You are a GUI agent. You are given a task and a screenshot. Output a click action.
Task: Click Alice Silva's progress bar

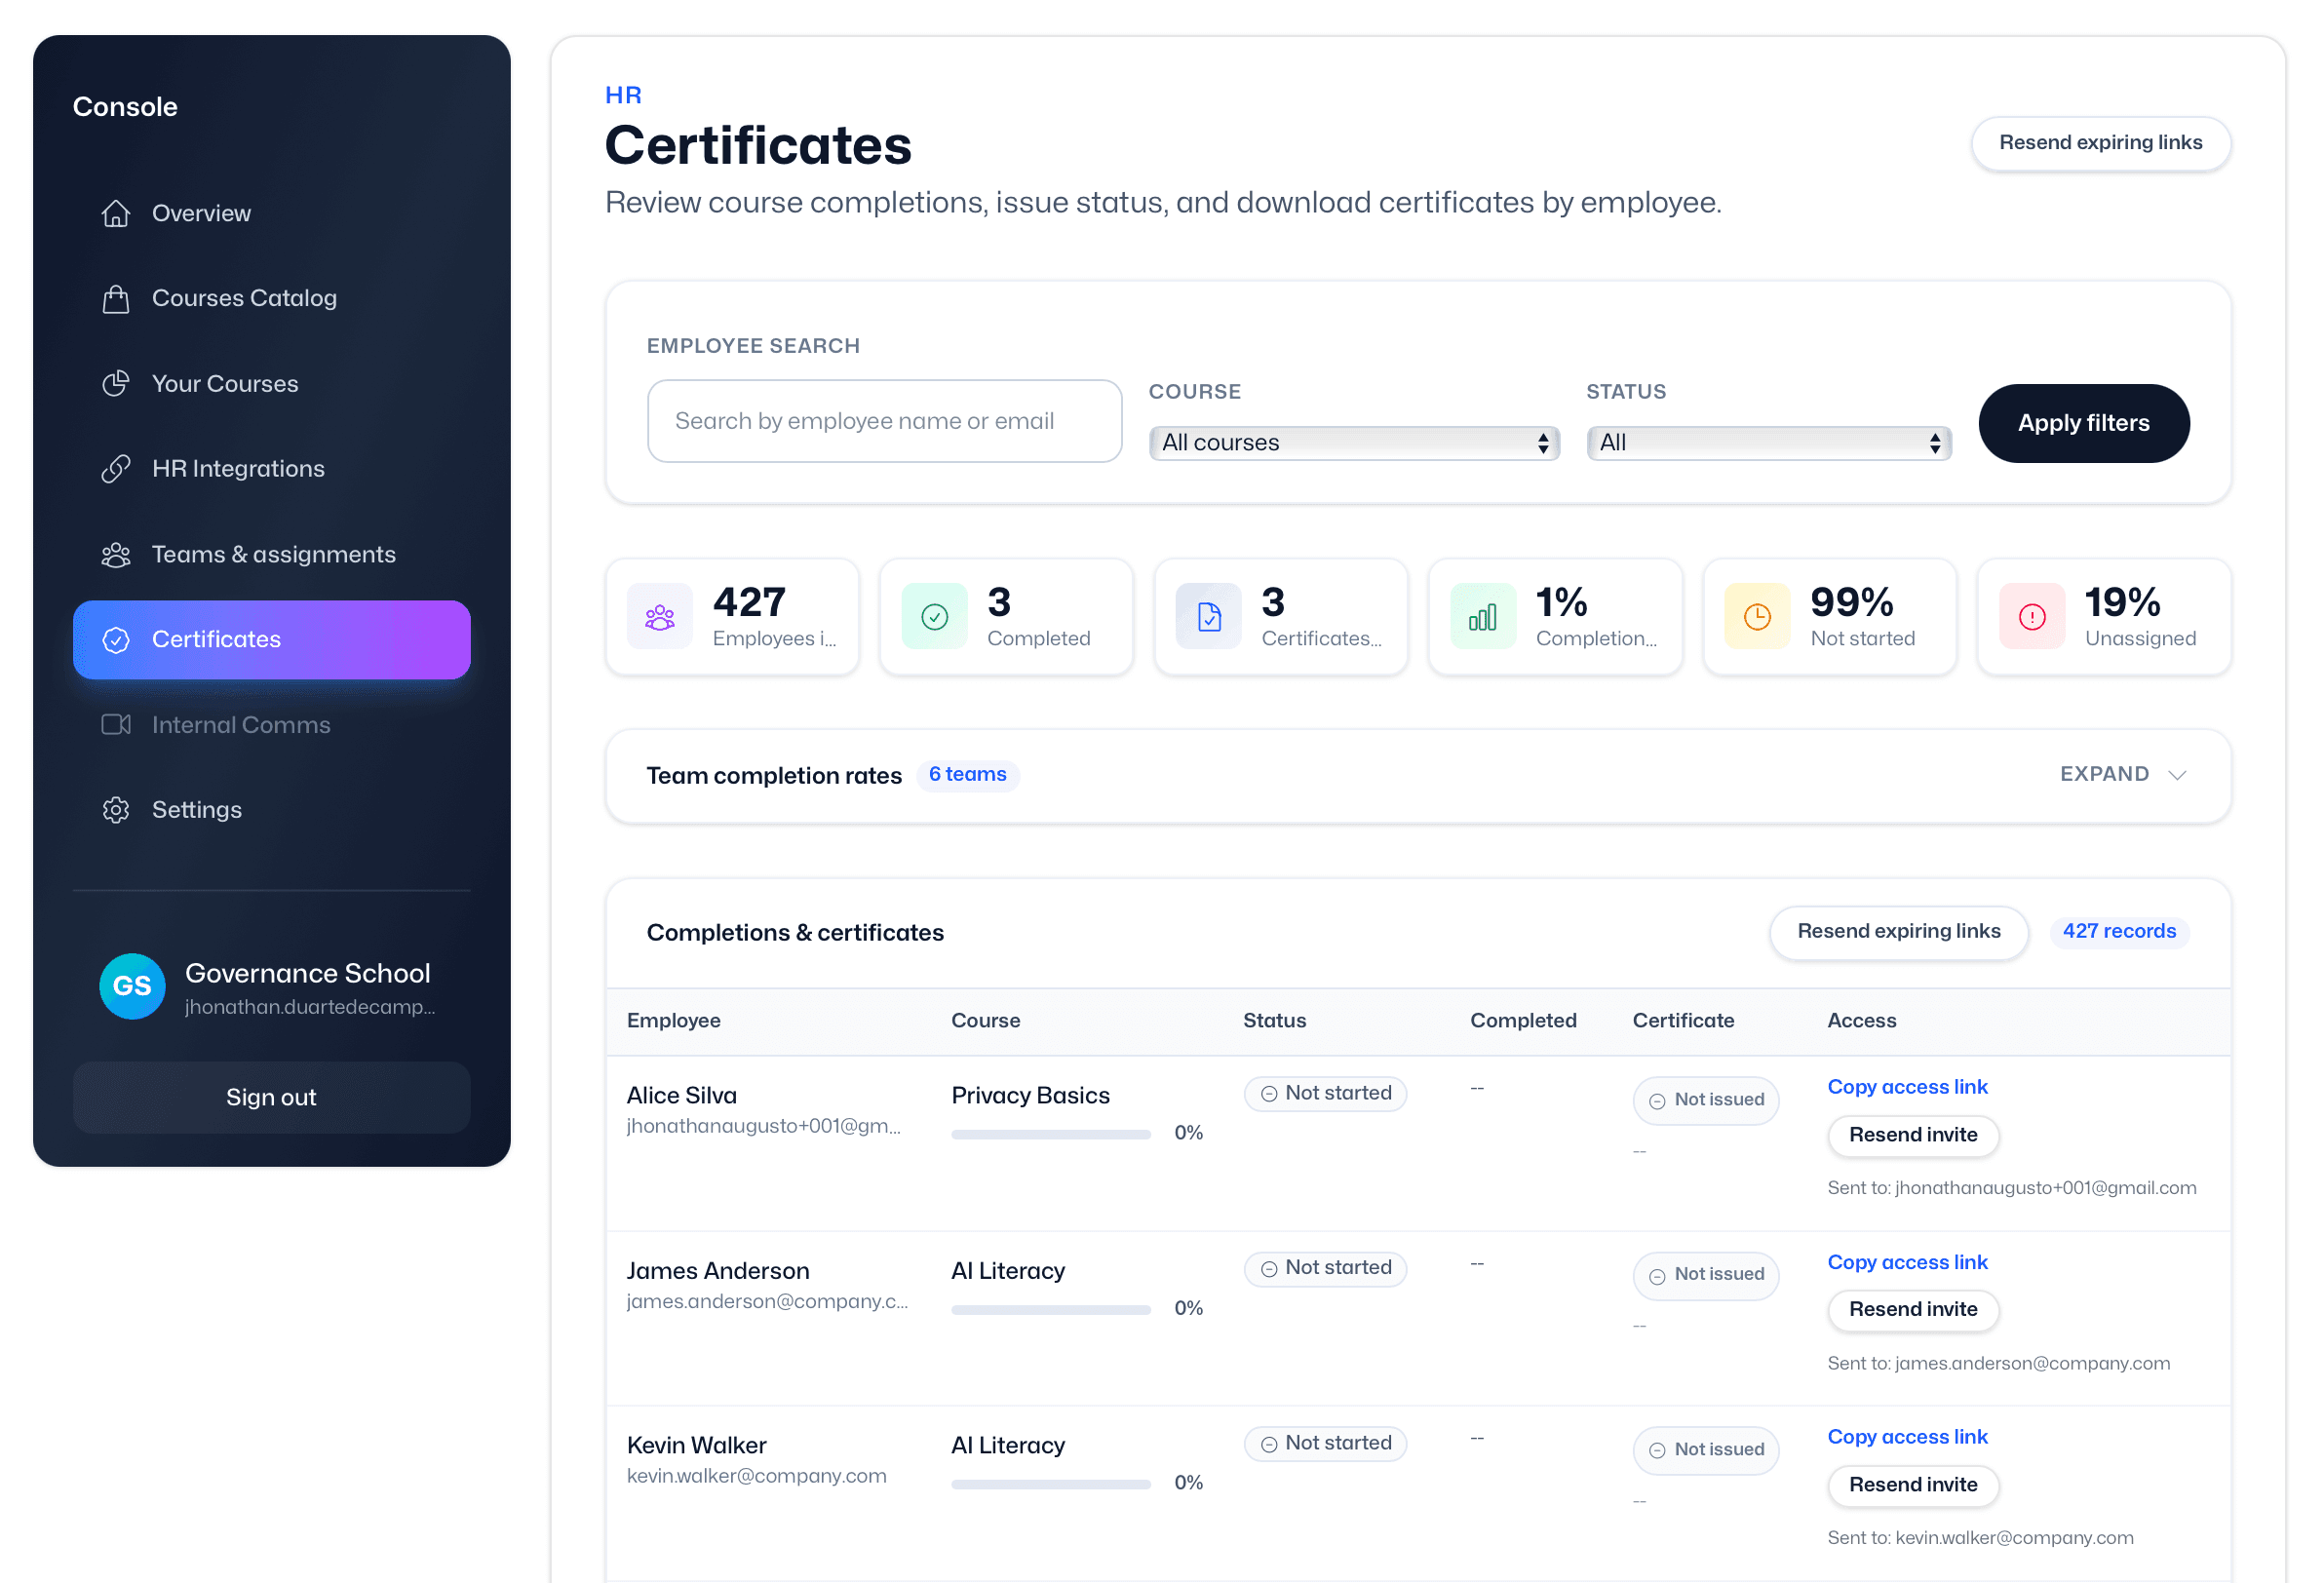1050,1133
